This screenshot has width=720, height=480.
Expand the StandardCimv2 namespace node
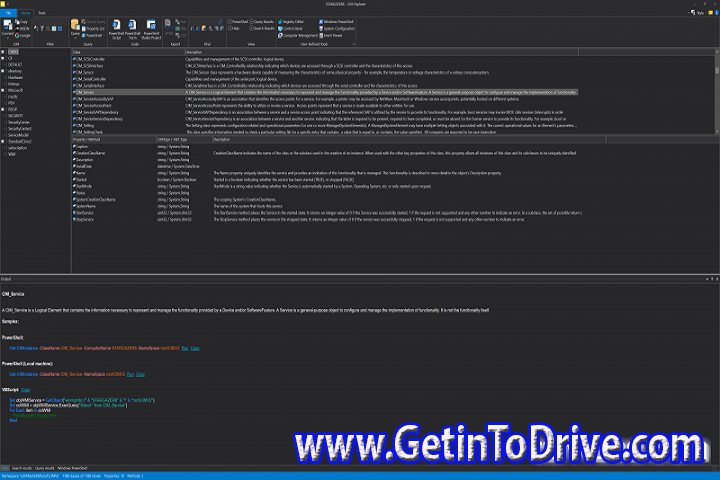[x=3, y=141]
